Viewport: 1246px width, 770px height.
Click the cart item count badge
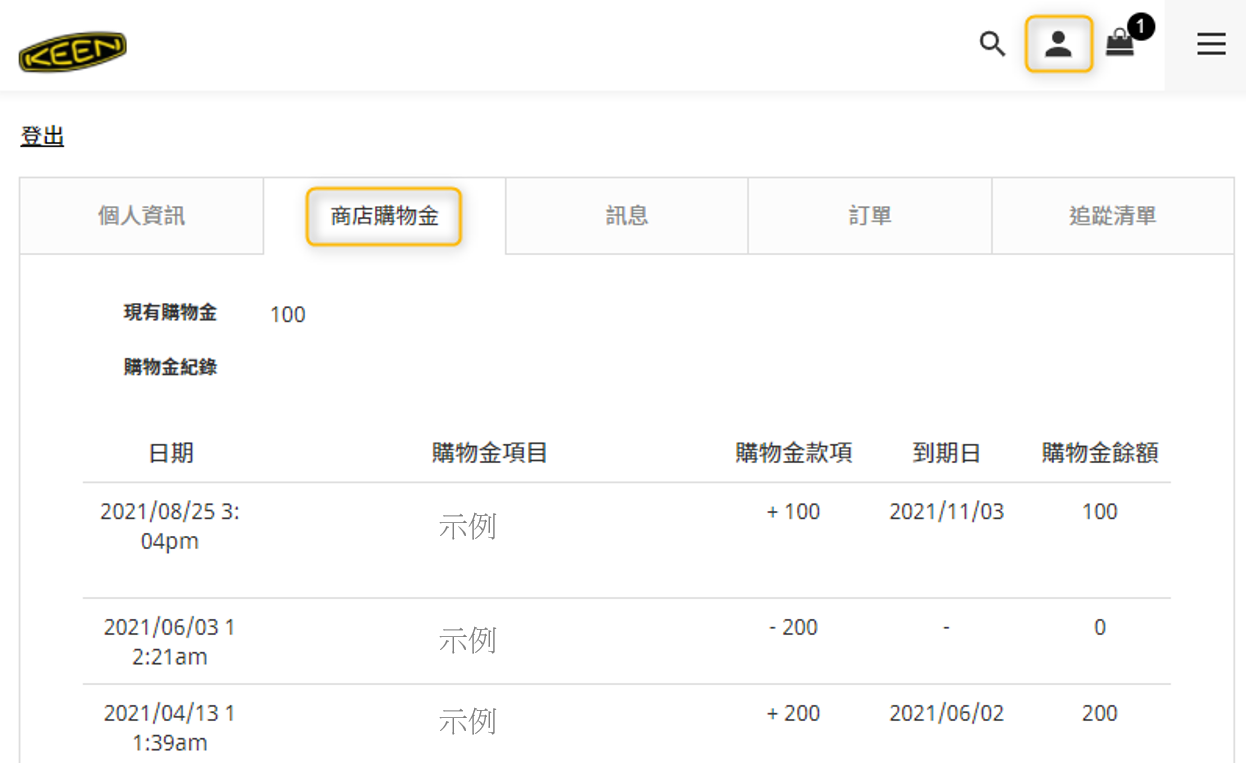click(1140, 27)
